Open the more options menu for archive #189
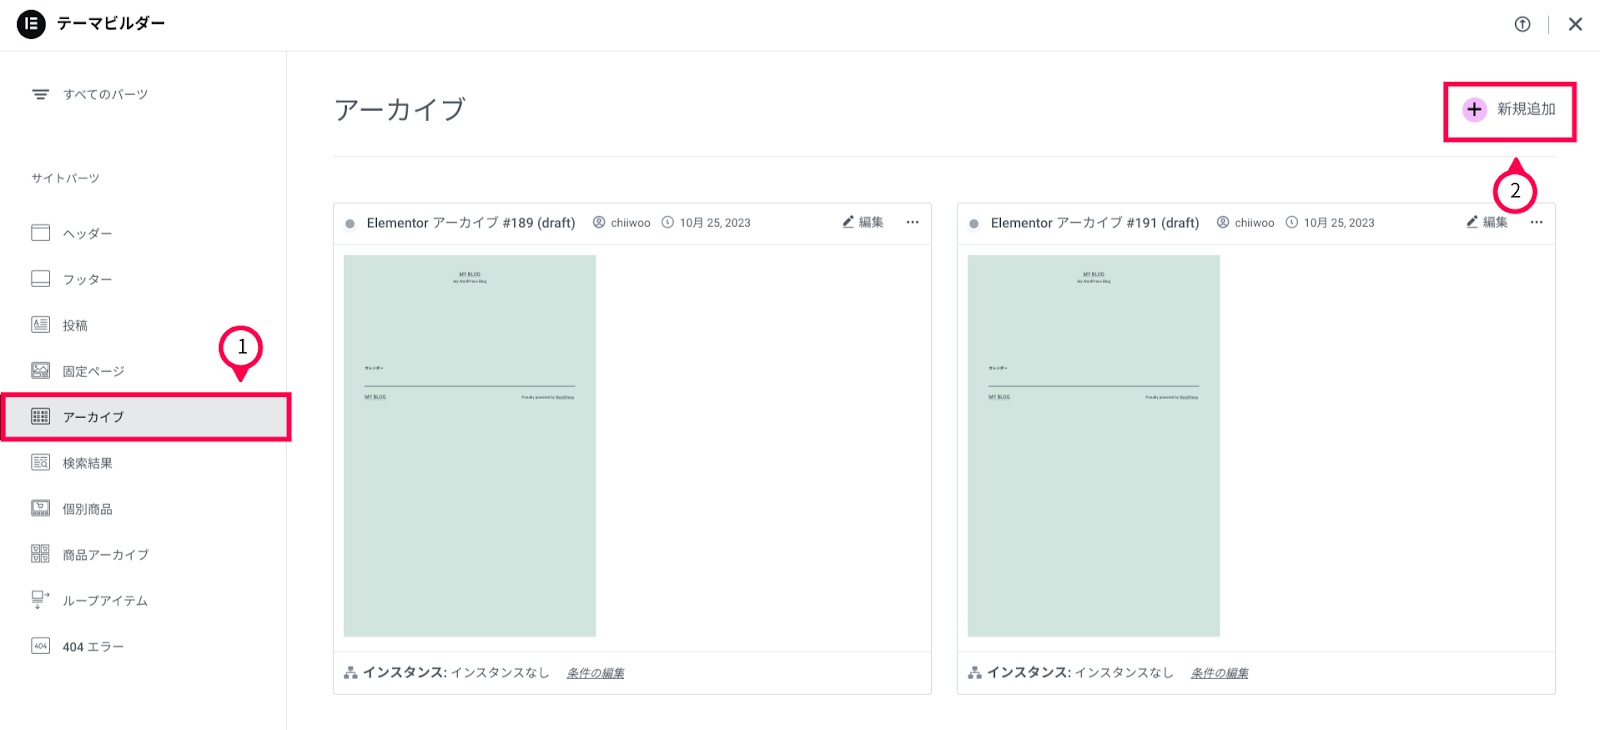1600x730 pixels. [x=912, y=222]
